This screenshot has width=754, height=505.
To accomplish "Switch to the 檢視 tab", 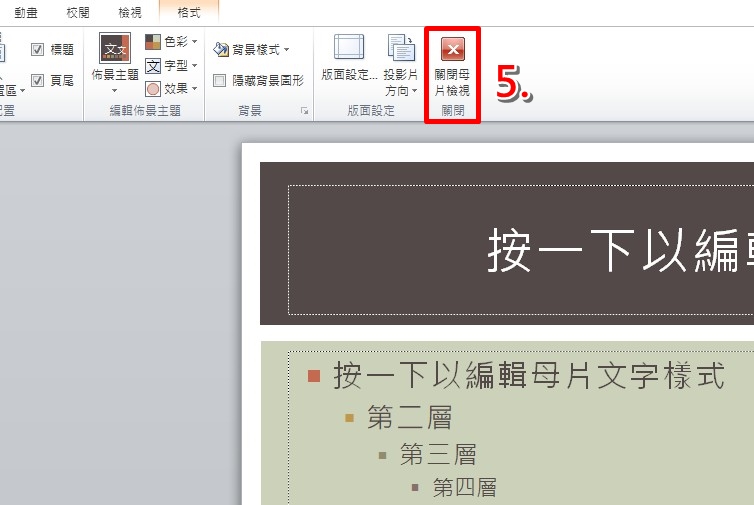I will coord(130,13).
